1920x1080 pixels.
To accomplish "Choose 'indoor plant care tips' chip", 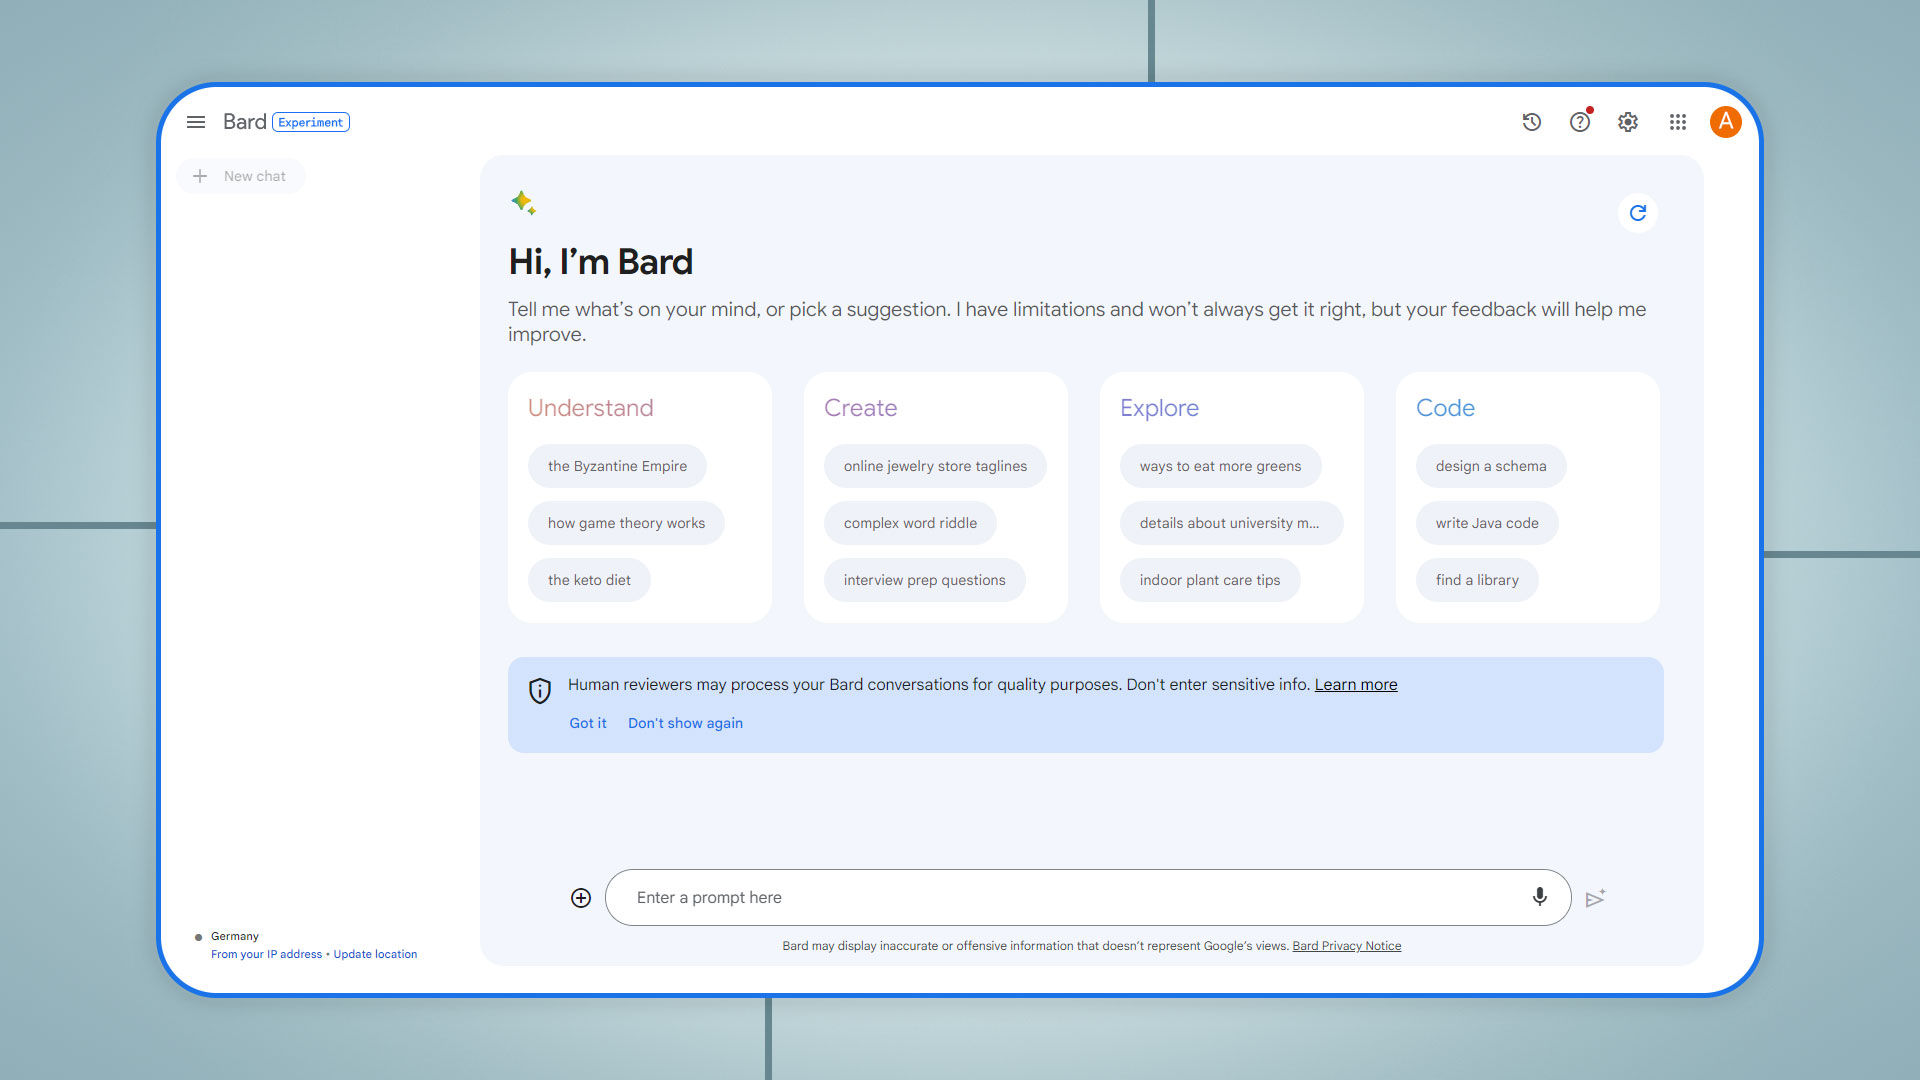I will click(x=1210, y=580).
